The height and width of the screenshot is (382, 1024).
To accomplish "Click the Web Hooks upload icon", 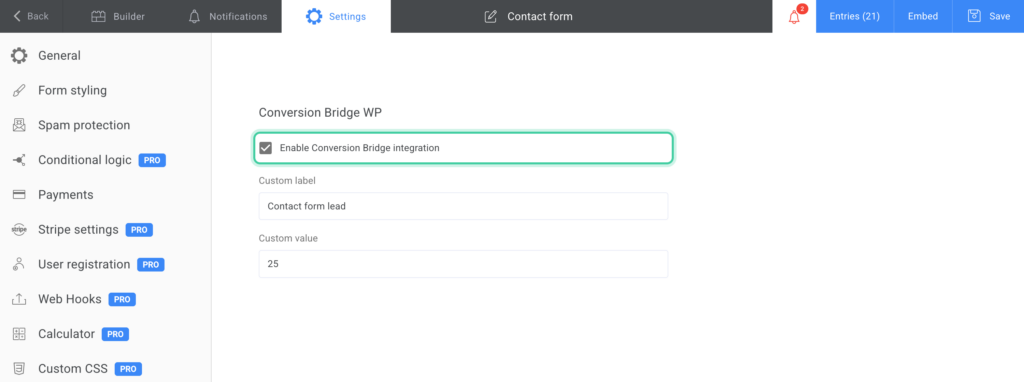I will (x=19, y=299).
